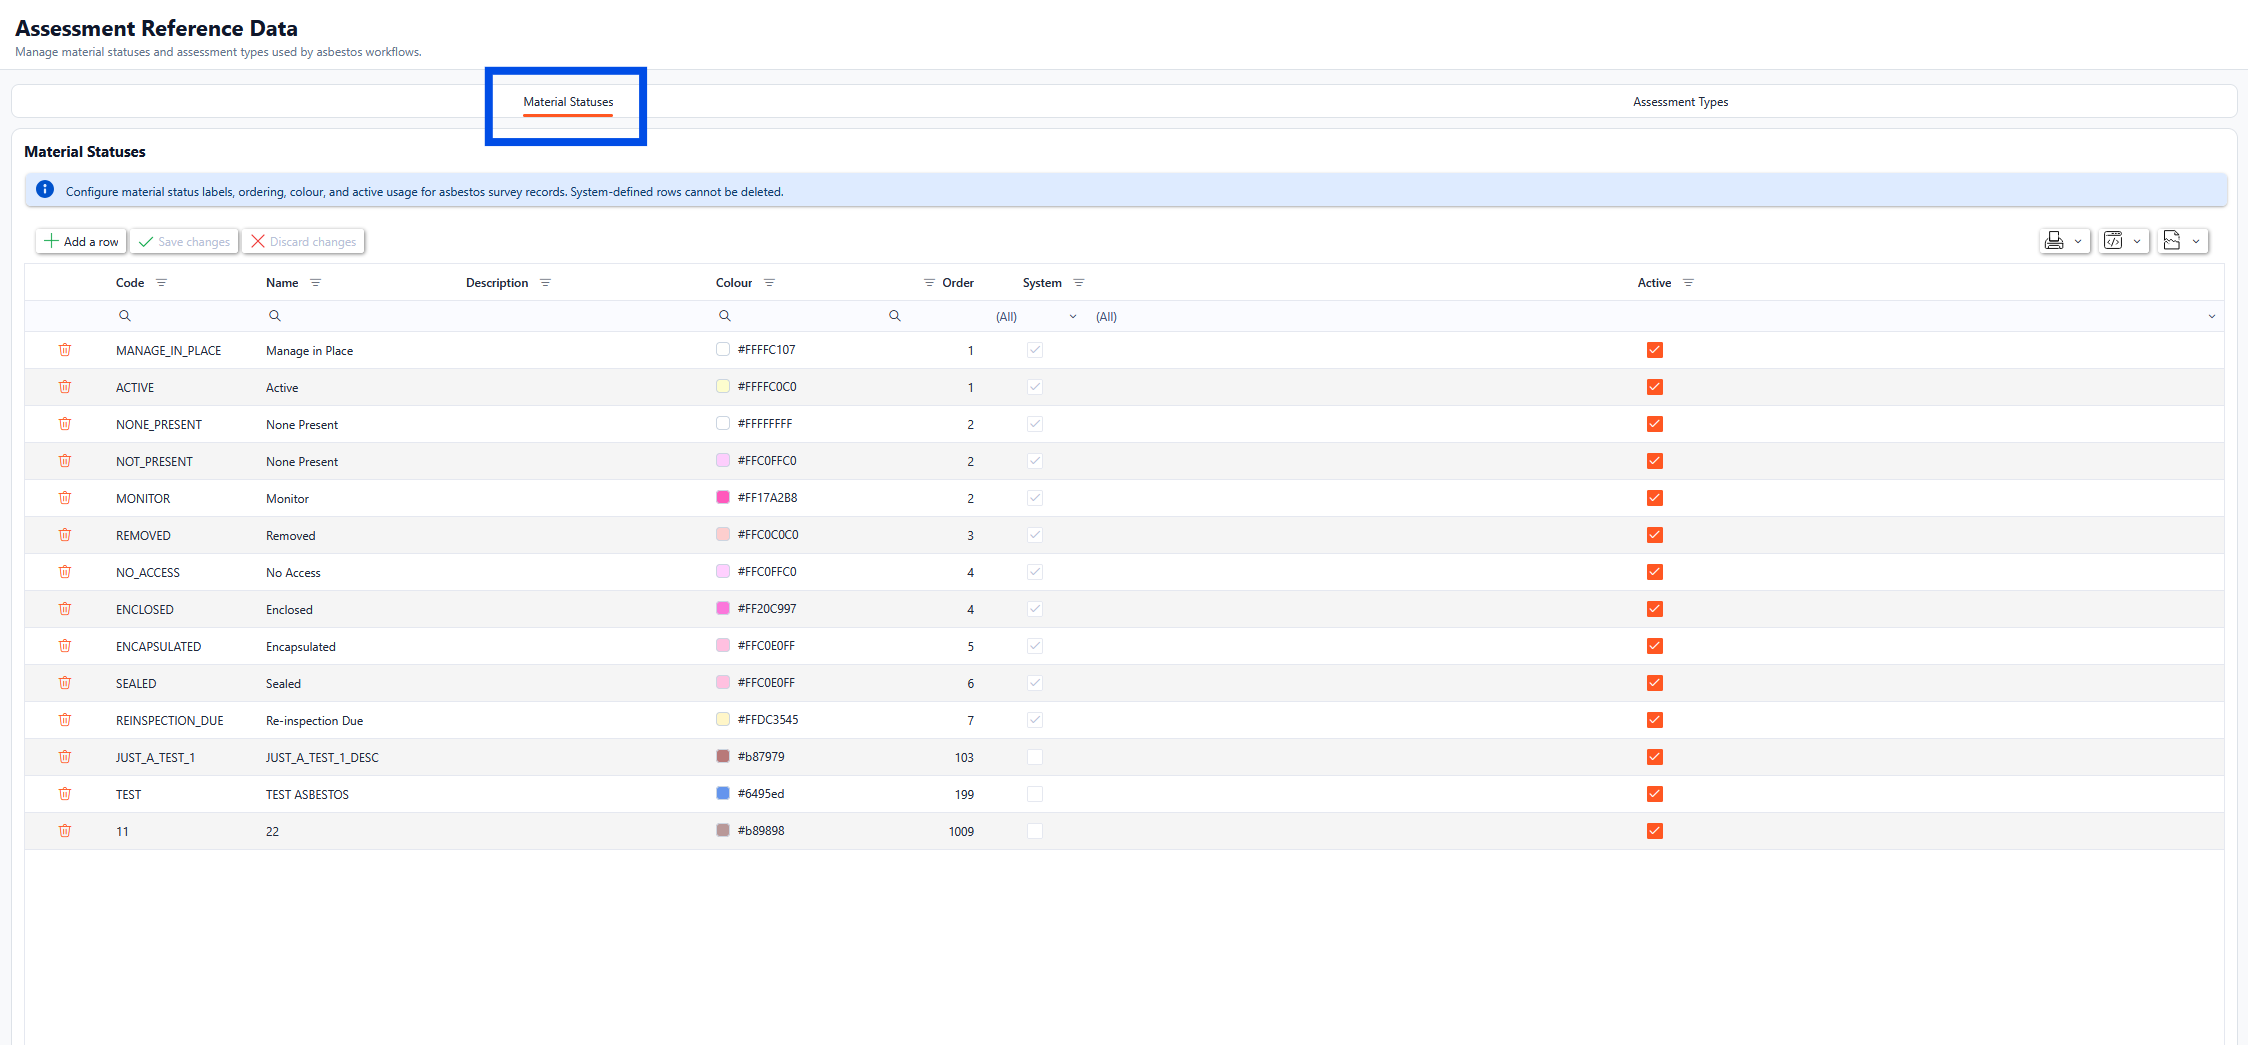Click the Discard changes button
2248x1045 pixels.
(303, 241)
